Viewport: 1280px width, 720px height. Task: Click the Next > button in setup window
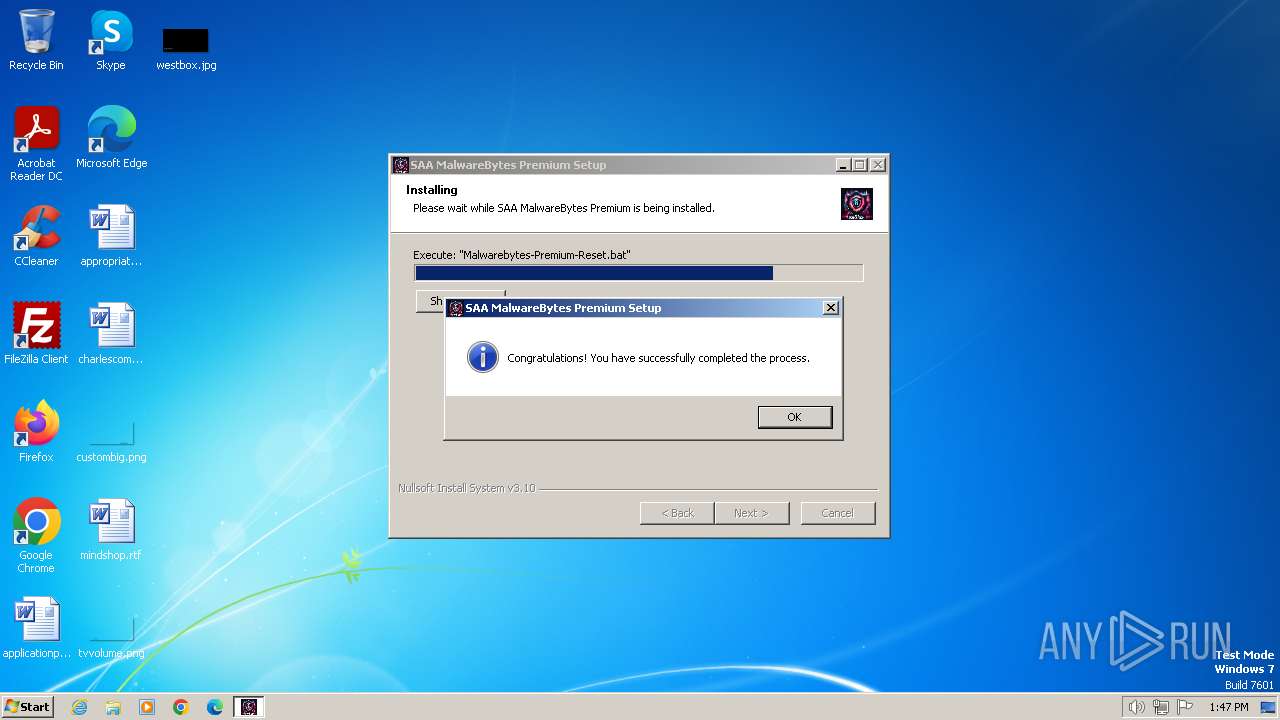pos(751,513)
